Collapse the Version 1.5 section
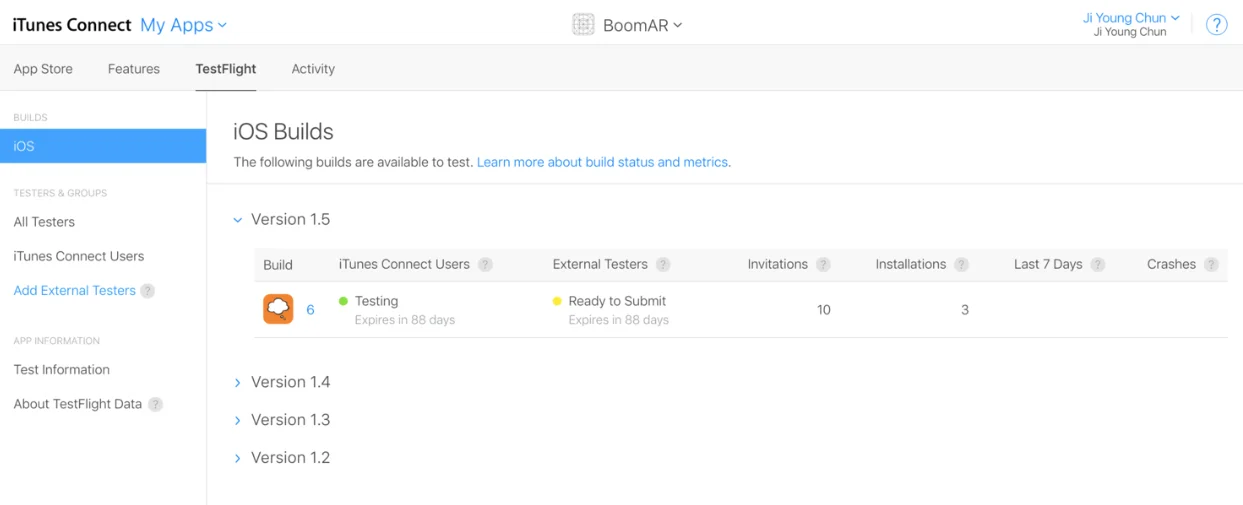Image resolution: width=1243 pixels, height=505 pixels. pos(237,220)
